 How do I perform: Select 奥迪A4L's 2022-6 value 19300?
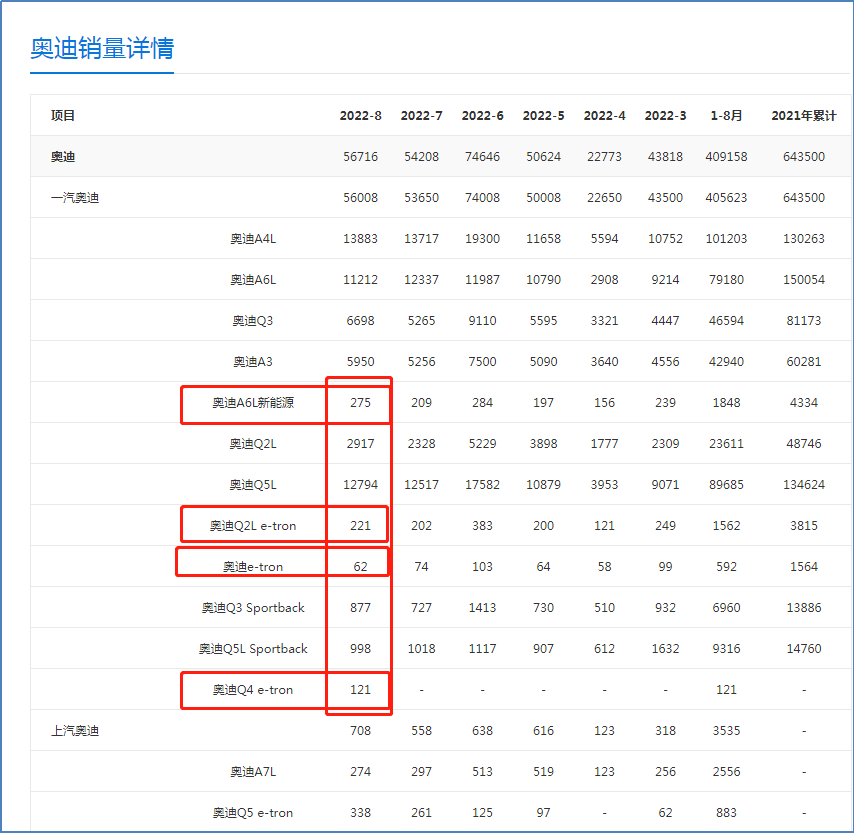coord(483,239)
